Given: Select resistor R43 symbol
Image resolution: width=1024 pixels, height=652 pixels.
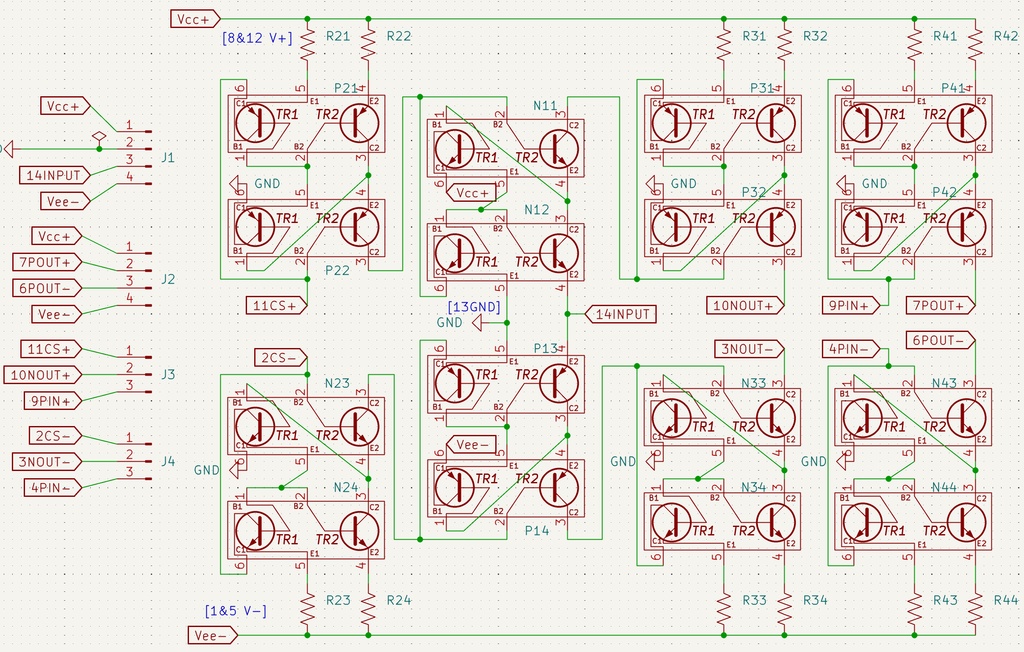Looking at the screenshot, I should point(914,608).
